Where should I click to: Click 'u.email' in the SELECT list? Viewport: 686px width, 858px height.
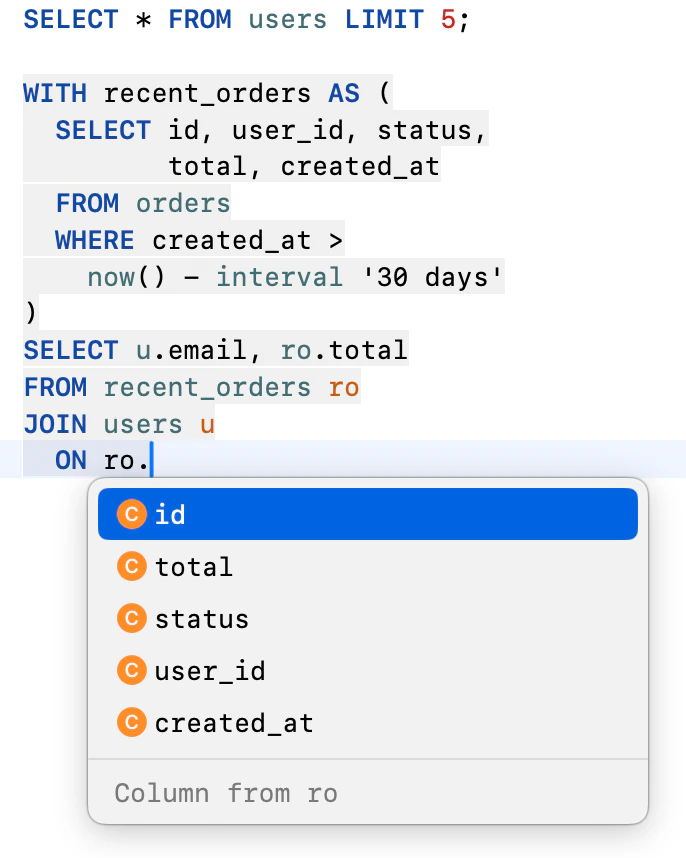(191, 350)
